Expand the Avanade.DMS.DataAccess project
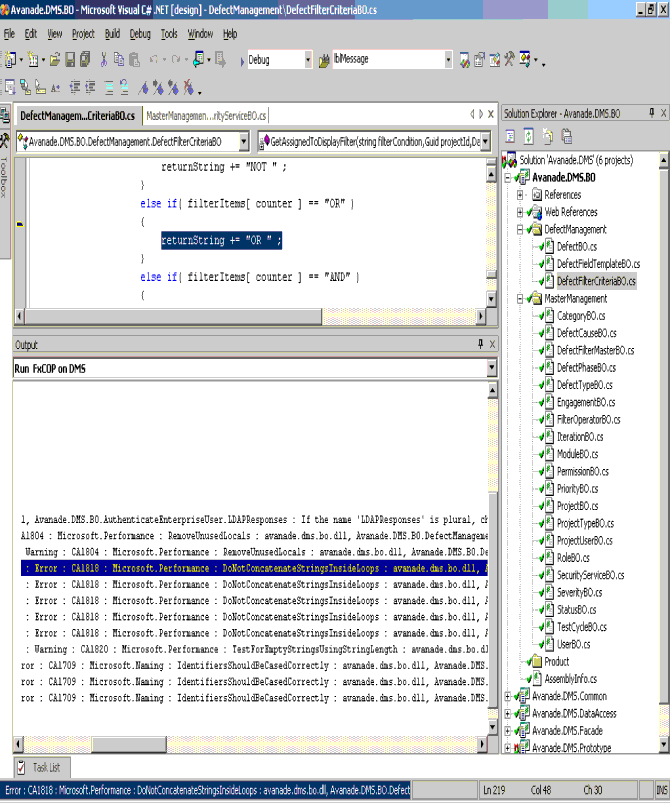This screenshot has width=670, height=803. [508, 713]
